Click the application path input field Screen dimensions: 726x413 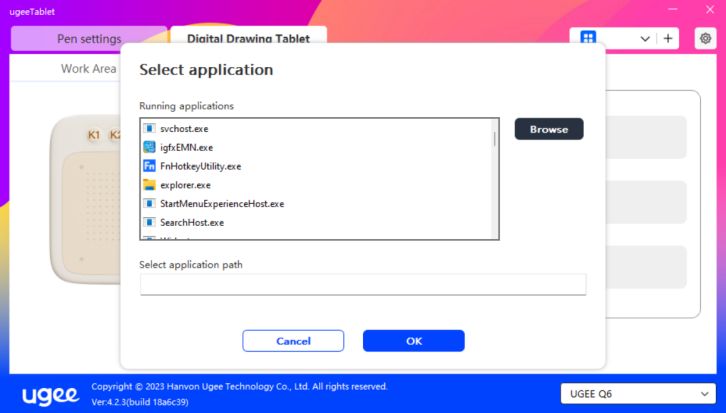point(362,285)
